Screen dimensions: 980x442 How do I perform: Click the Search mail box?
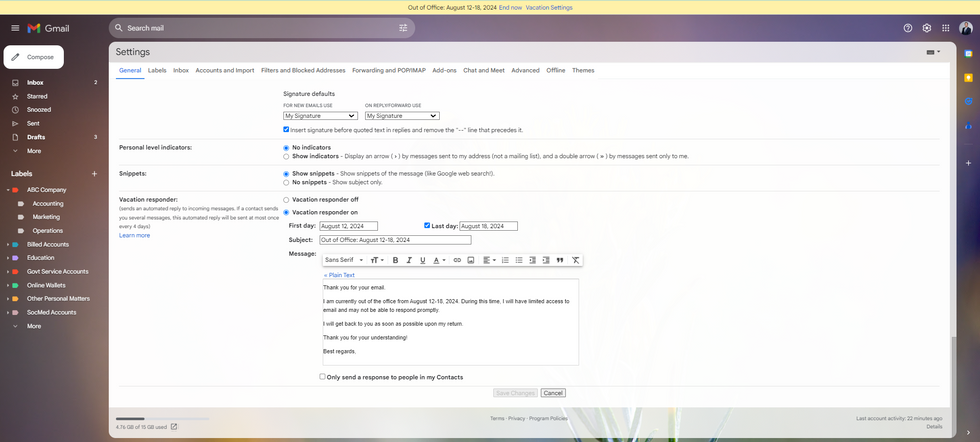tap(261, 28)
